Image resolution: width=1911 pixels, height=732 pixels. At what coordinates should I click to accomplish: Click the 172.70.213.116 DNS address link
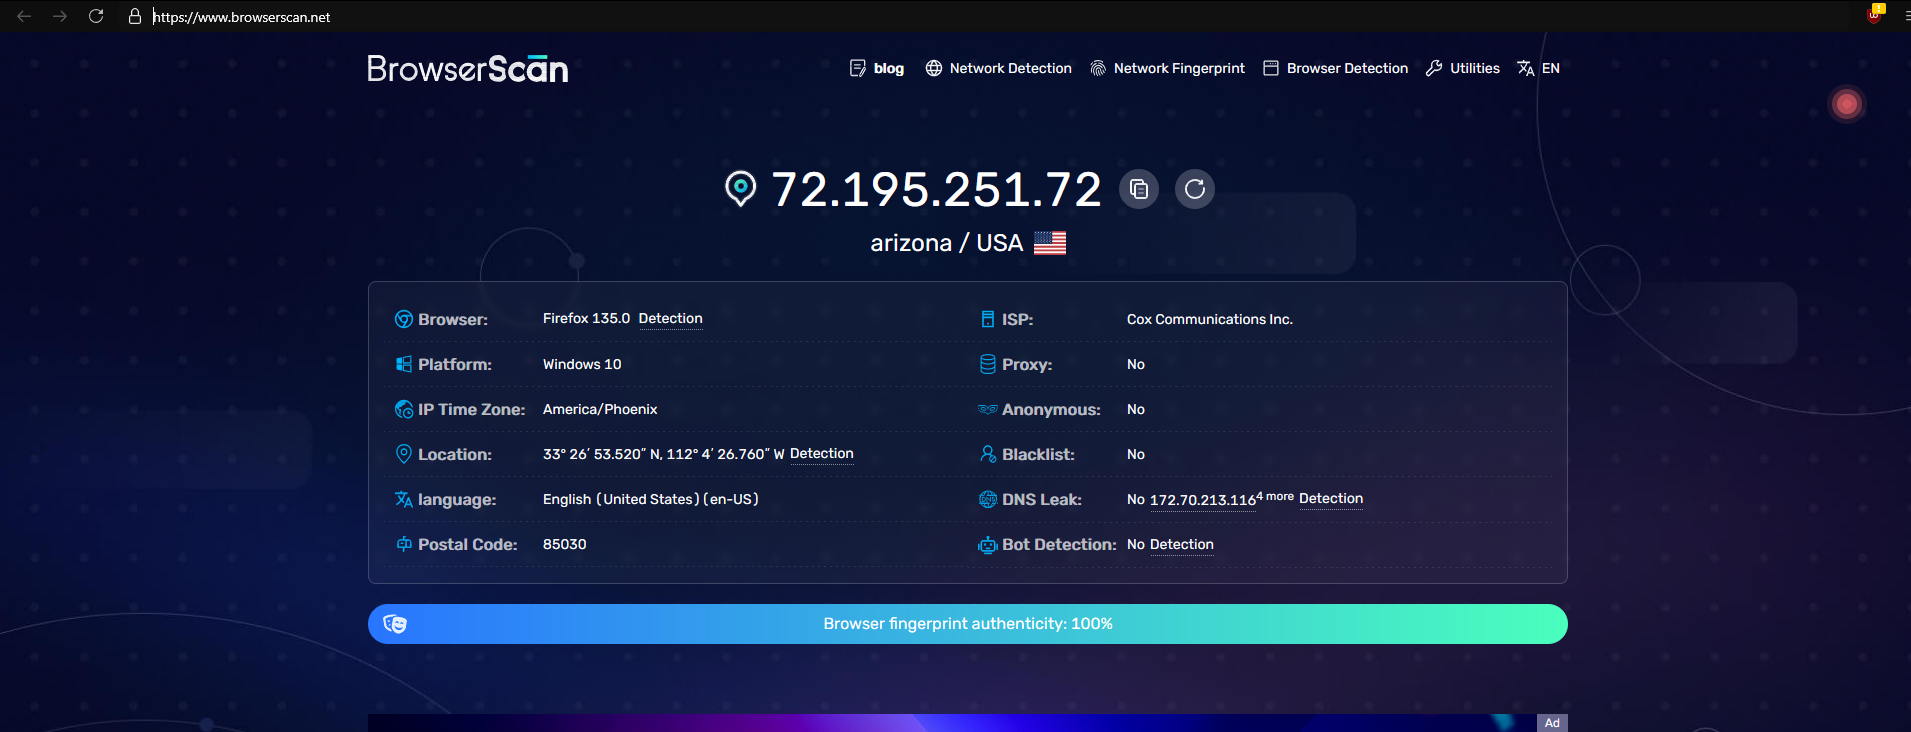coord(1203,500)
